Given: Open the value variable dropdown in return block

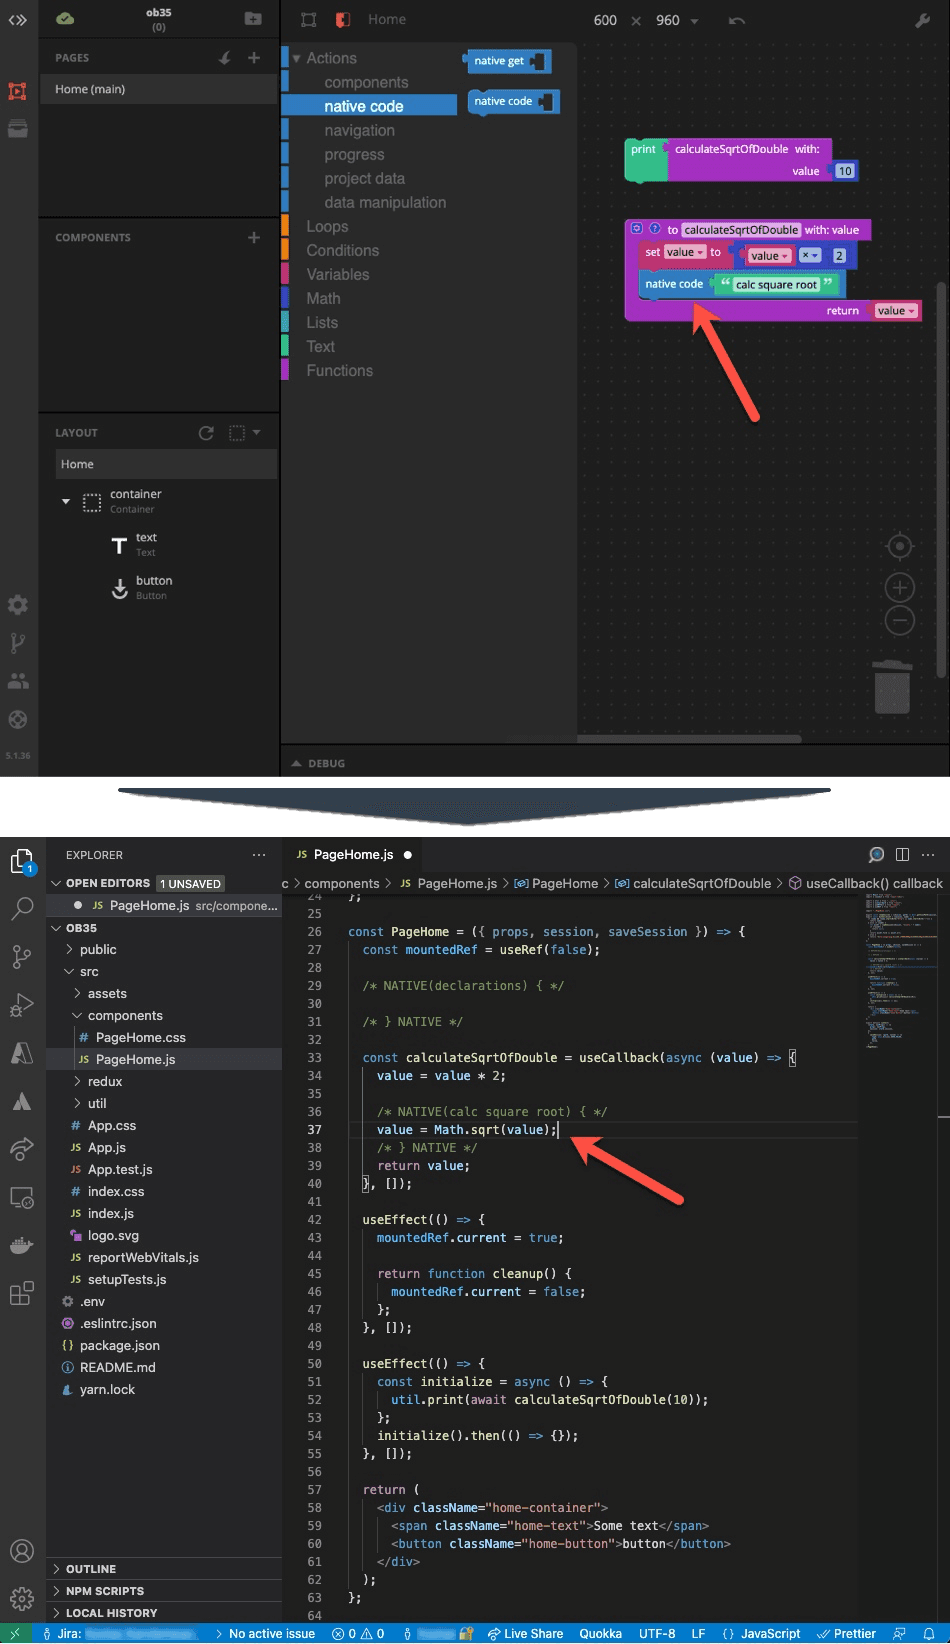Looking at the screenshot, I should [x=895, y=311].
